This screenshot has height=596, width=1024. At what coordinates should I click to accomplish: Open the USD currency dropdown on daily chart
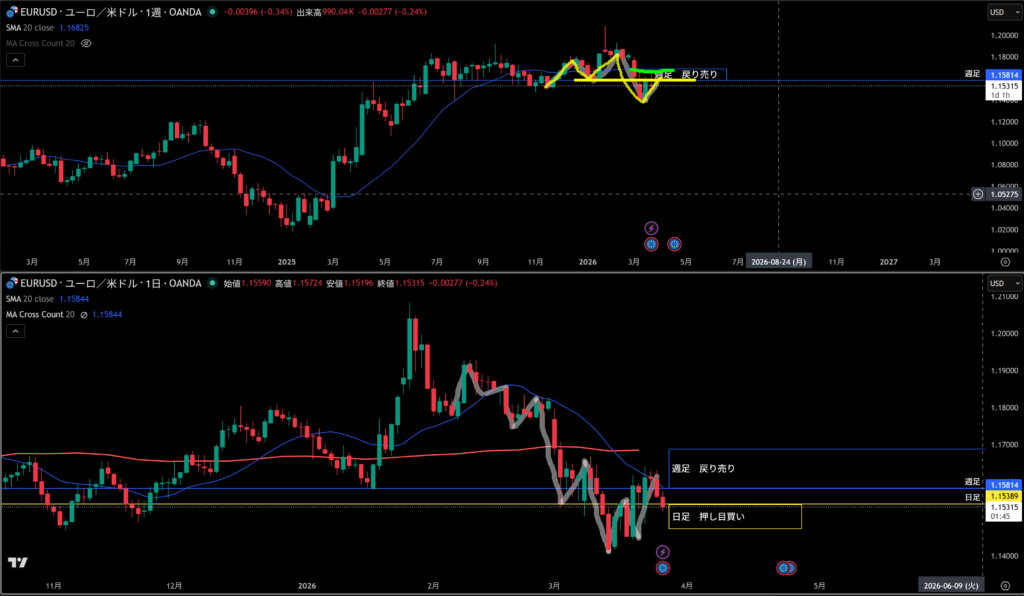pos(1000,284)
